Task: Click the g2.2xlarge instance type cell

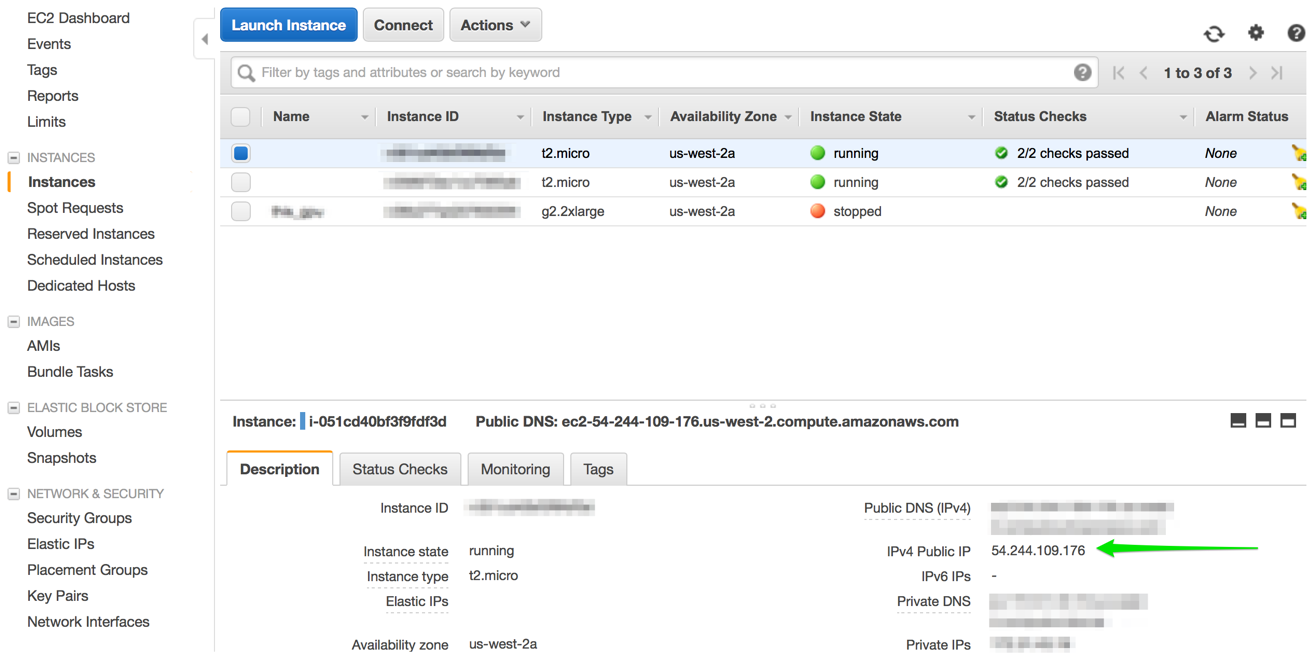Action: (x=573, y=211)
